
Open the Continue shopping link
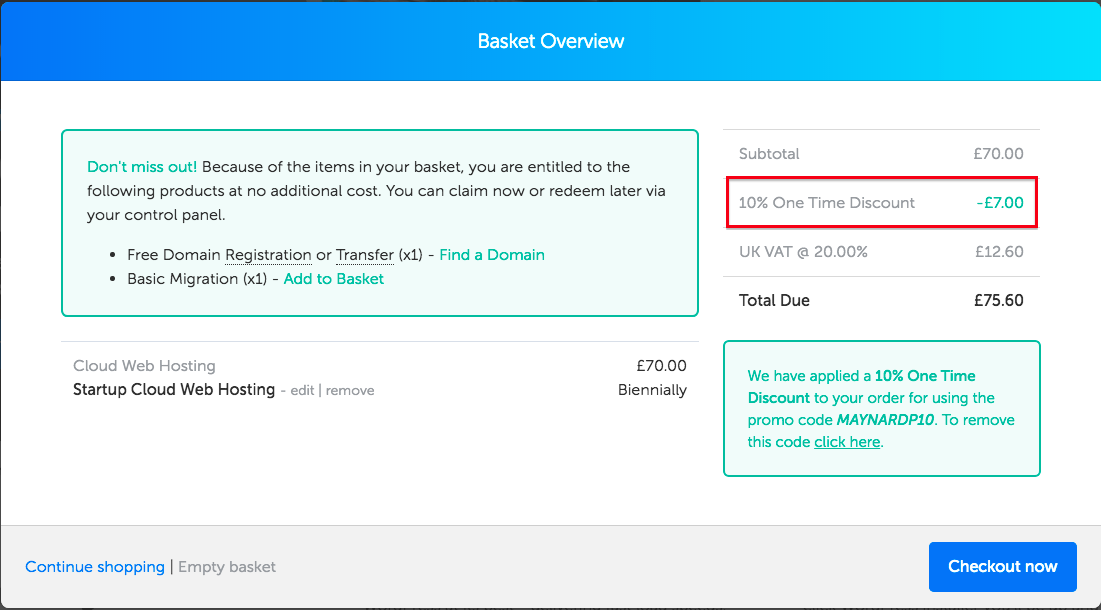point(95,566)
